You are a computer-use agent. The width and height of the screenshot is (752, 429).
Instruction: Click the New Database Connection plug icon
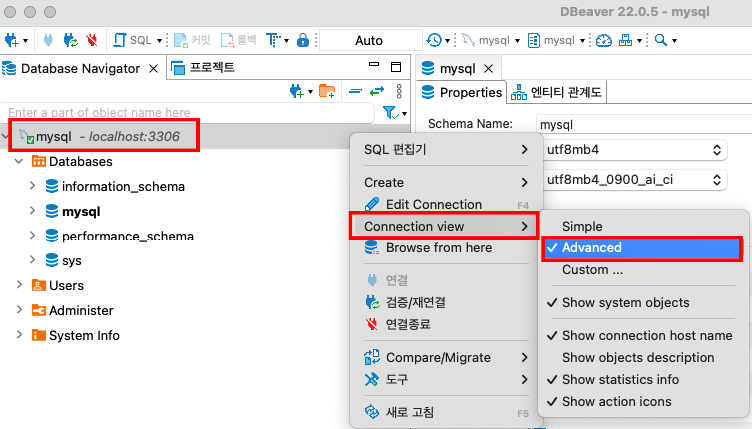(12, 40)
